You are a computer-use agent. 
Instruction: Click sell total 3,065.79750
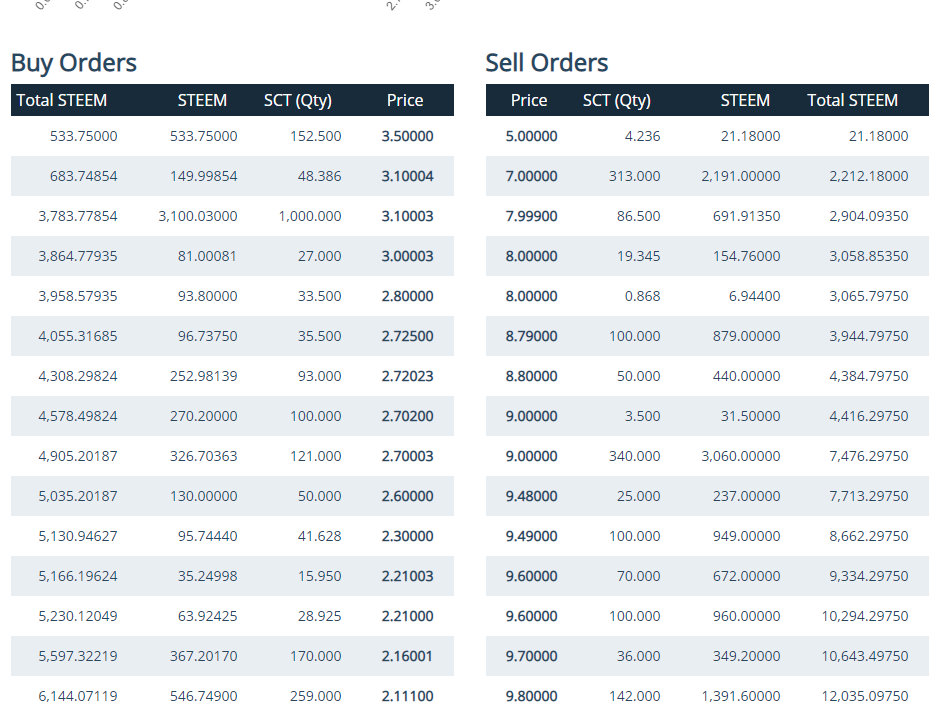click(x=869, y=296)
